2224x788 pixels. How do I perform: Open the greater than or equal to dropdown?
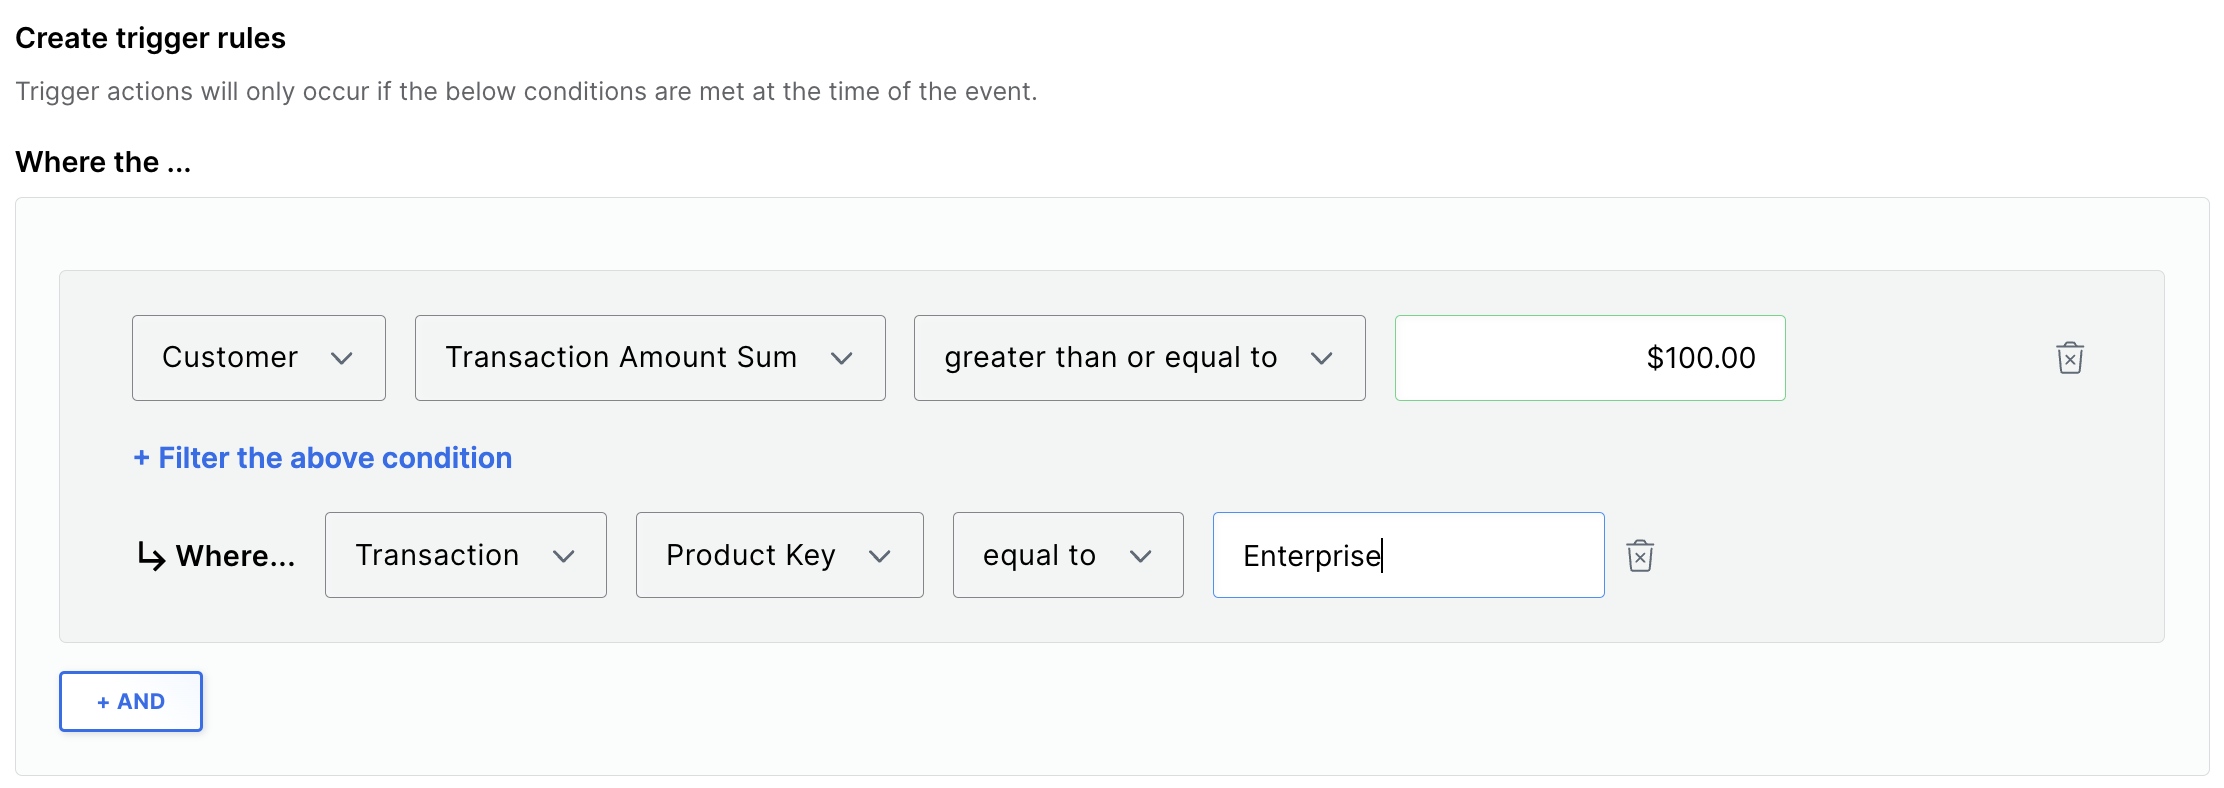click(1140, 358)
